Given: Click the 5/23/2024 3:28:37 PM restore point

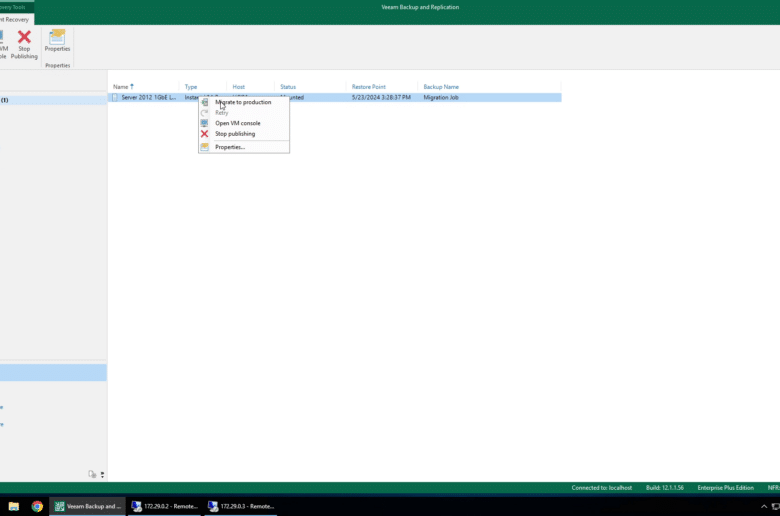Looking at the screenshot, I should [381, 98].
